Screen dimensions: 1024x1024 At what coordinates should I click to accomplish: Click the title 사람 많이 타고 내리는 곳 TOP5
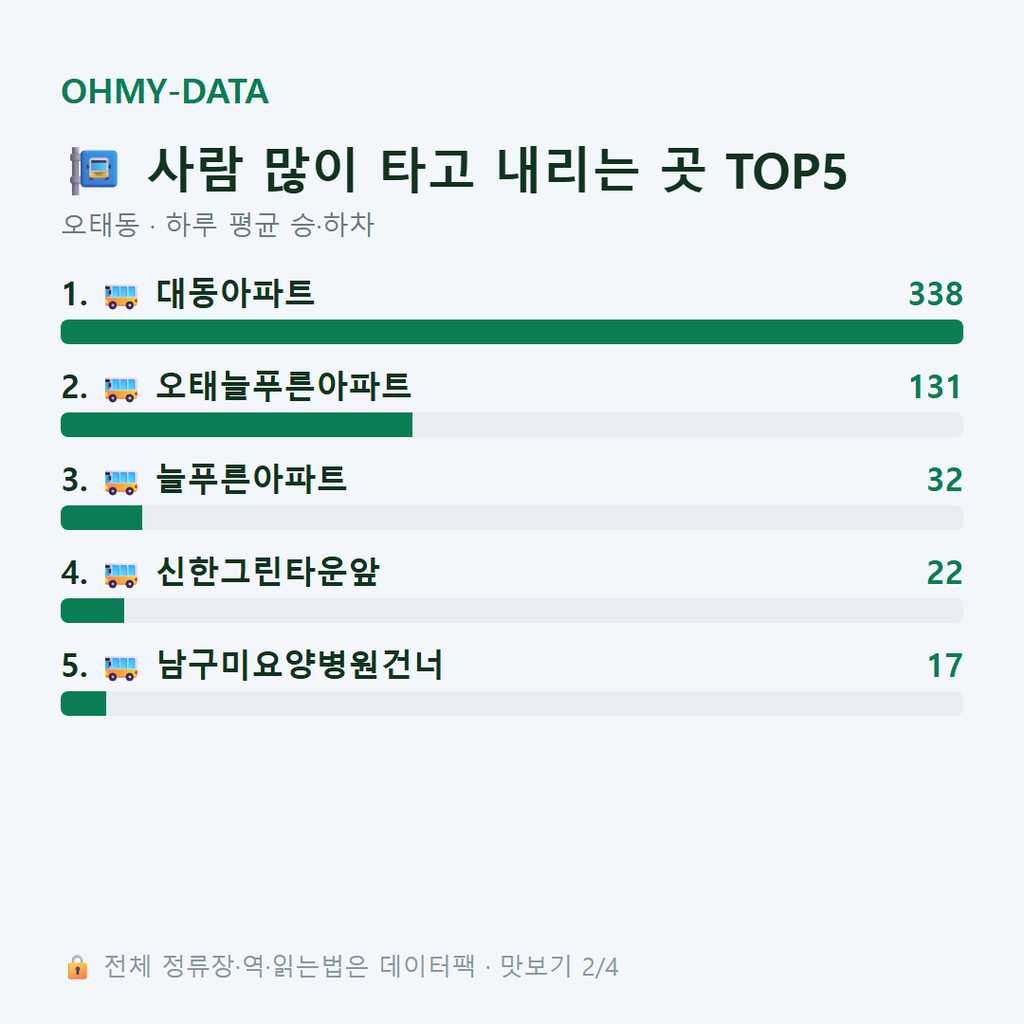tap(498, 170)
